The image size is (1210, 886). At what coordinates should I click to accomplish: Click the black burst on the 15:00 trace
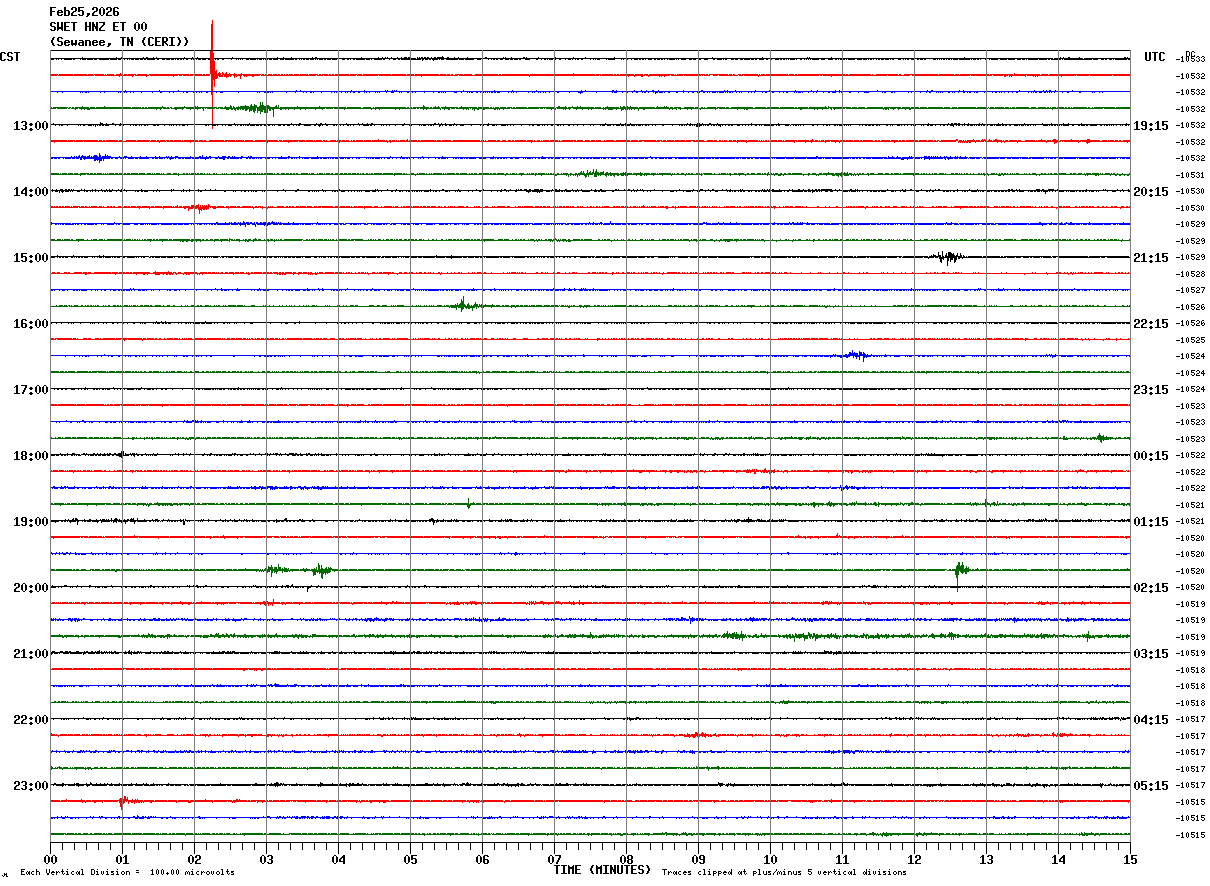coord(947,257)
